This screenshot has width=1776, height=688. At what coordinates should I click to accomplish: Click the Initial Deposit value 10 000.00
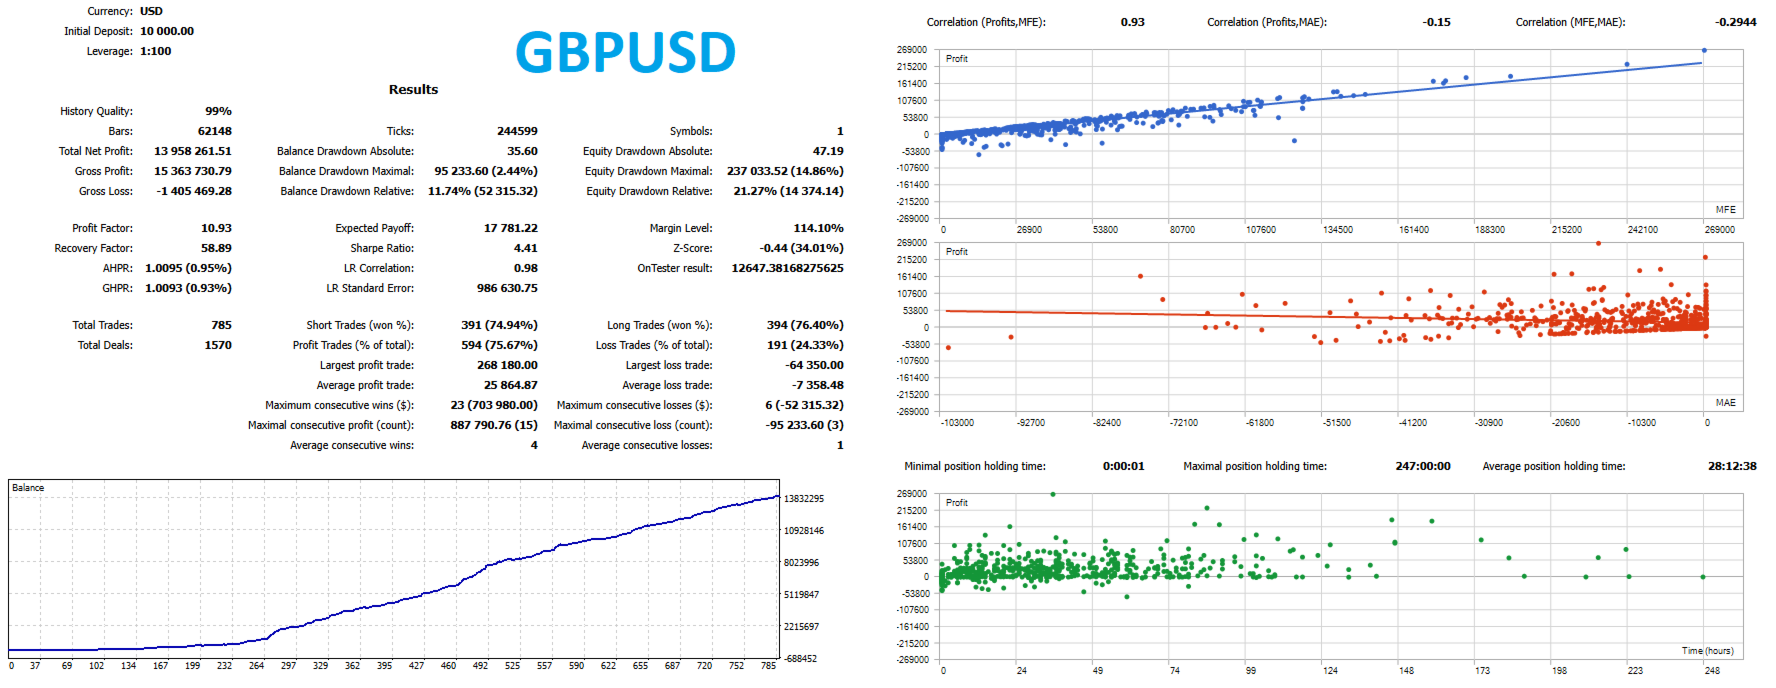click(x=167, y=31)
